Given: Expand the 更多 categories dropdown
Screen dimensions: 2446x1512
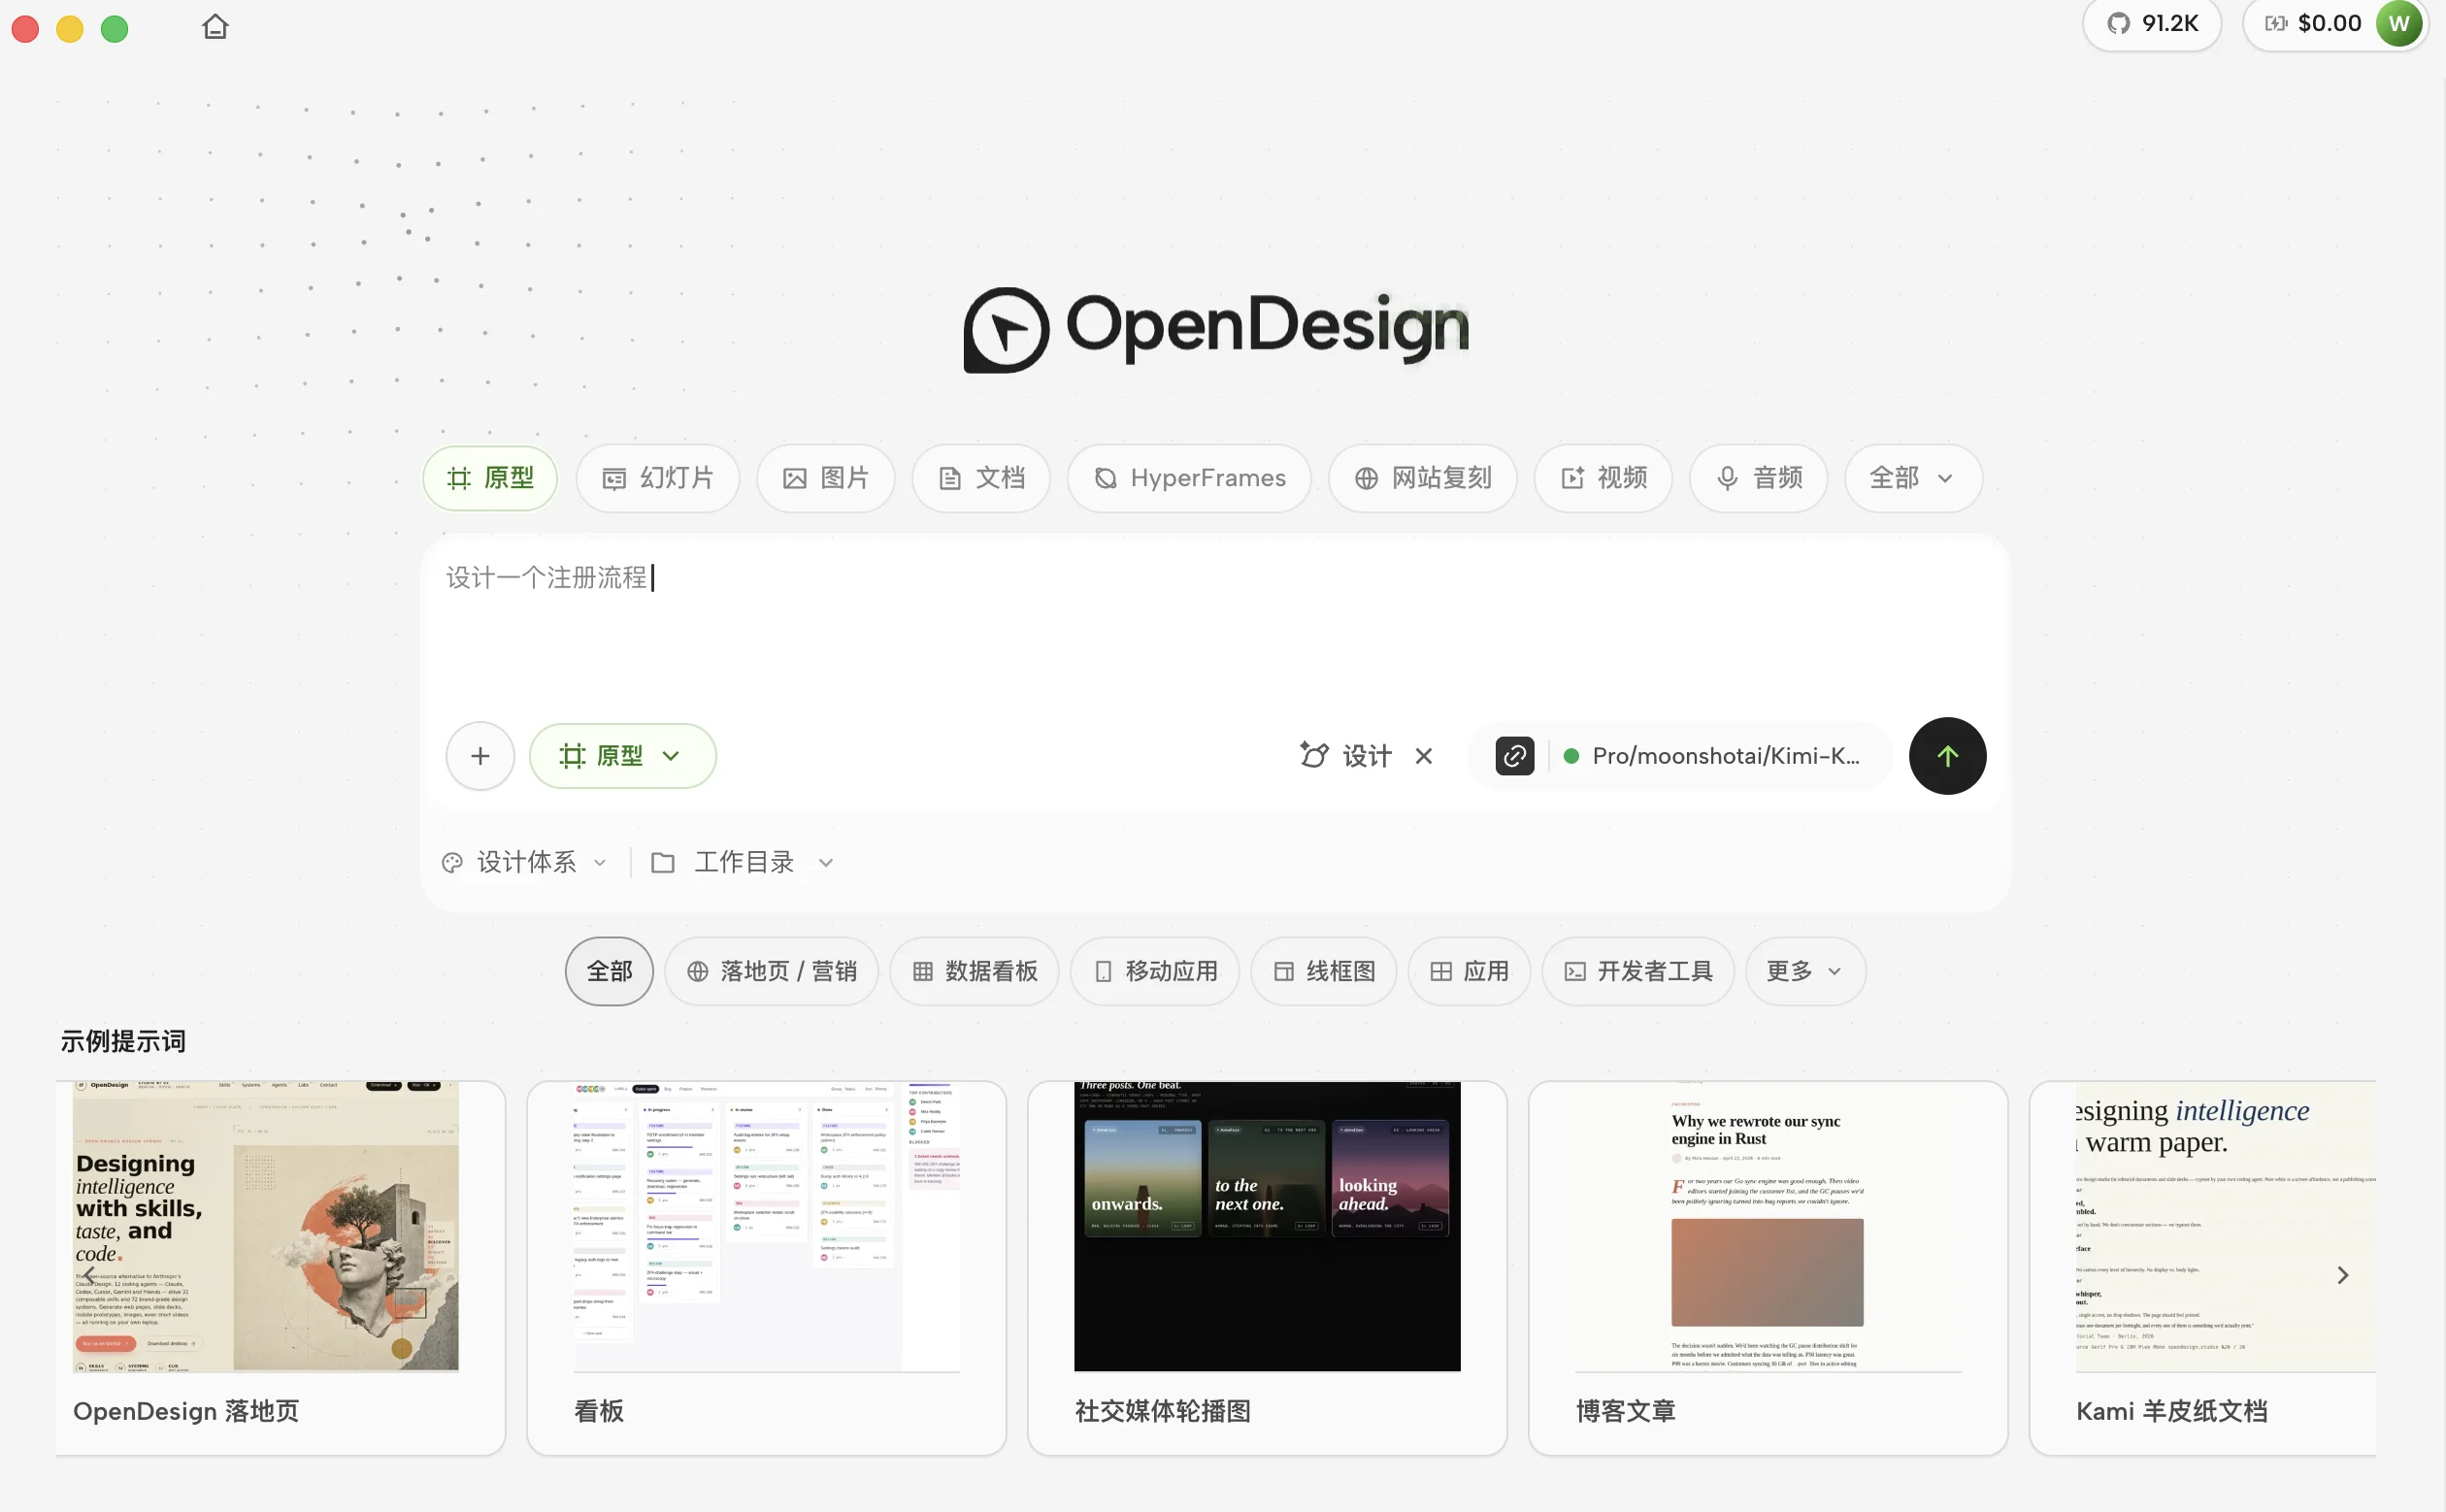Looking at the screenshot, I should [x=1805, y=971].
